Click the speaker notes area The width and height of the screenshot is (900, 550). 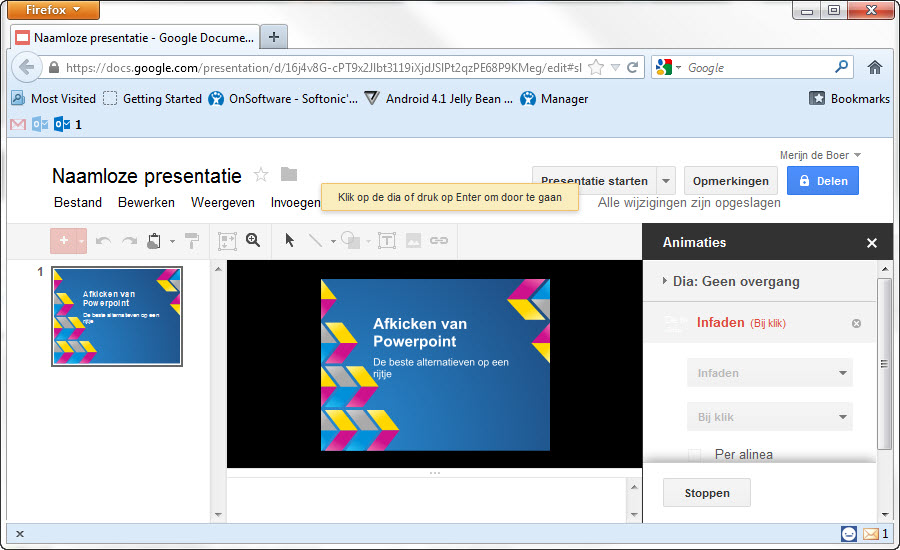428,501
